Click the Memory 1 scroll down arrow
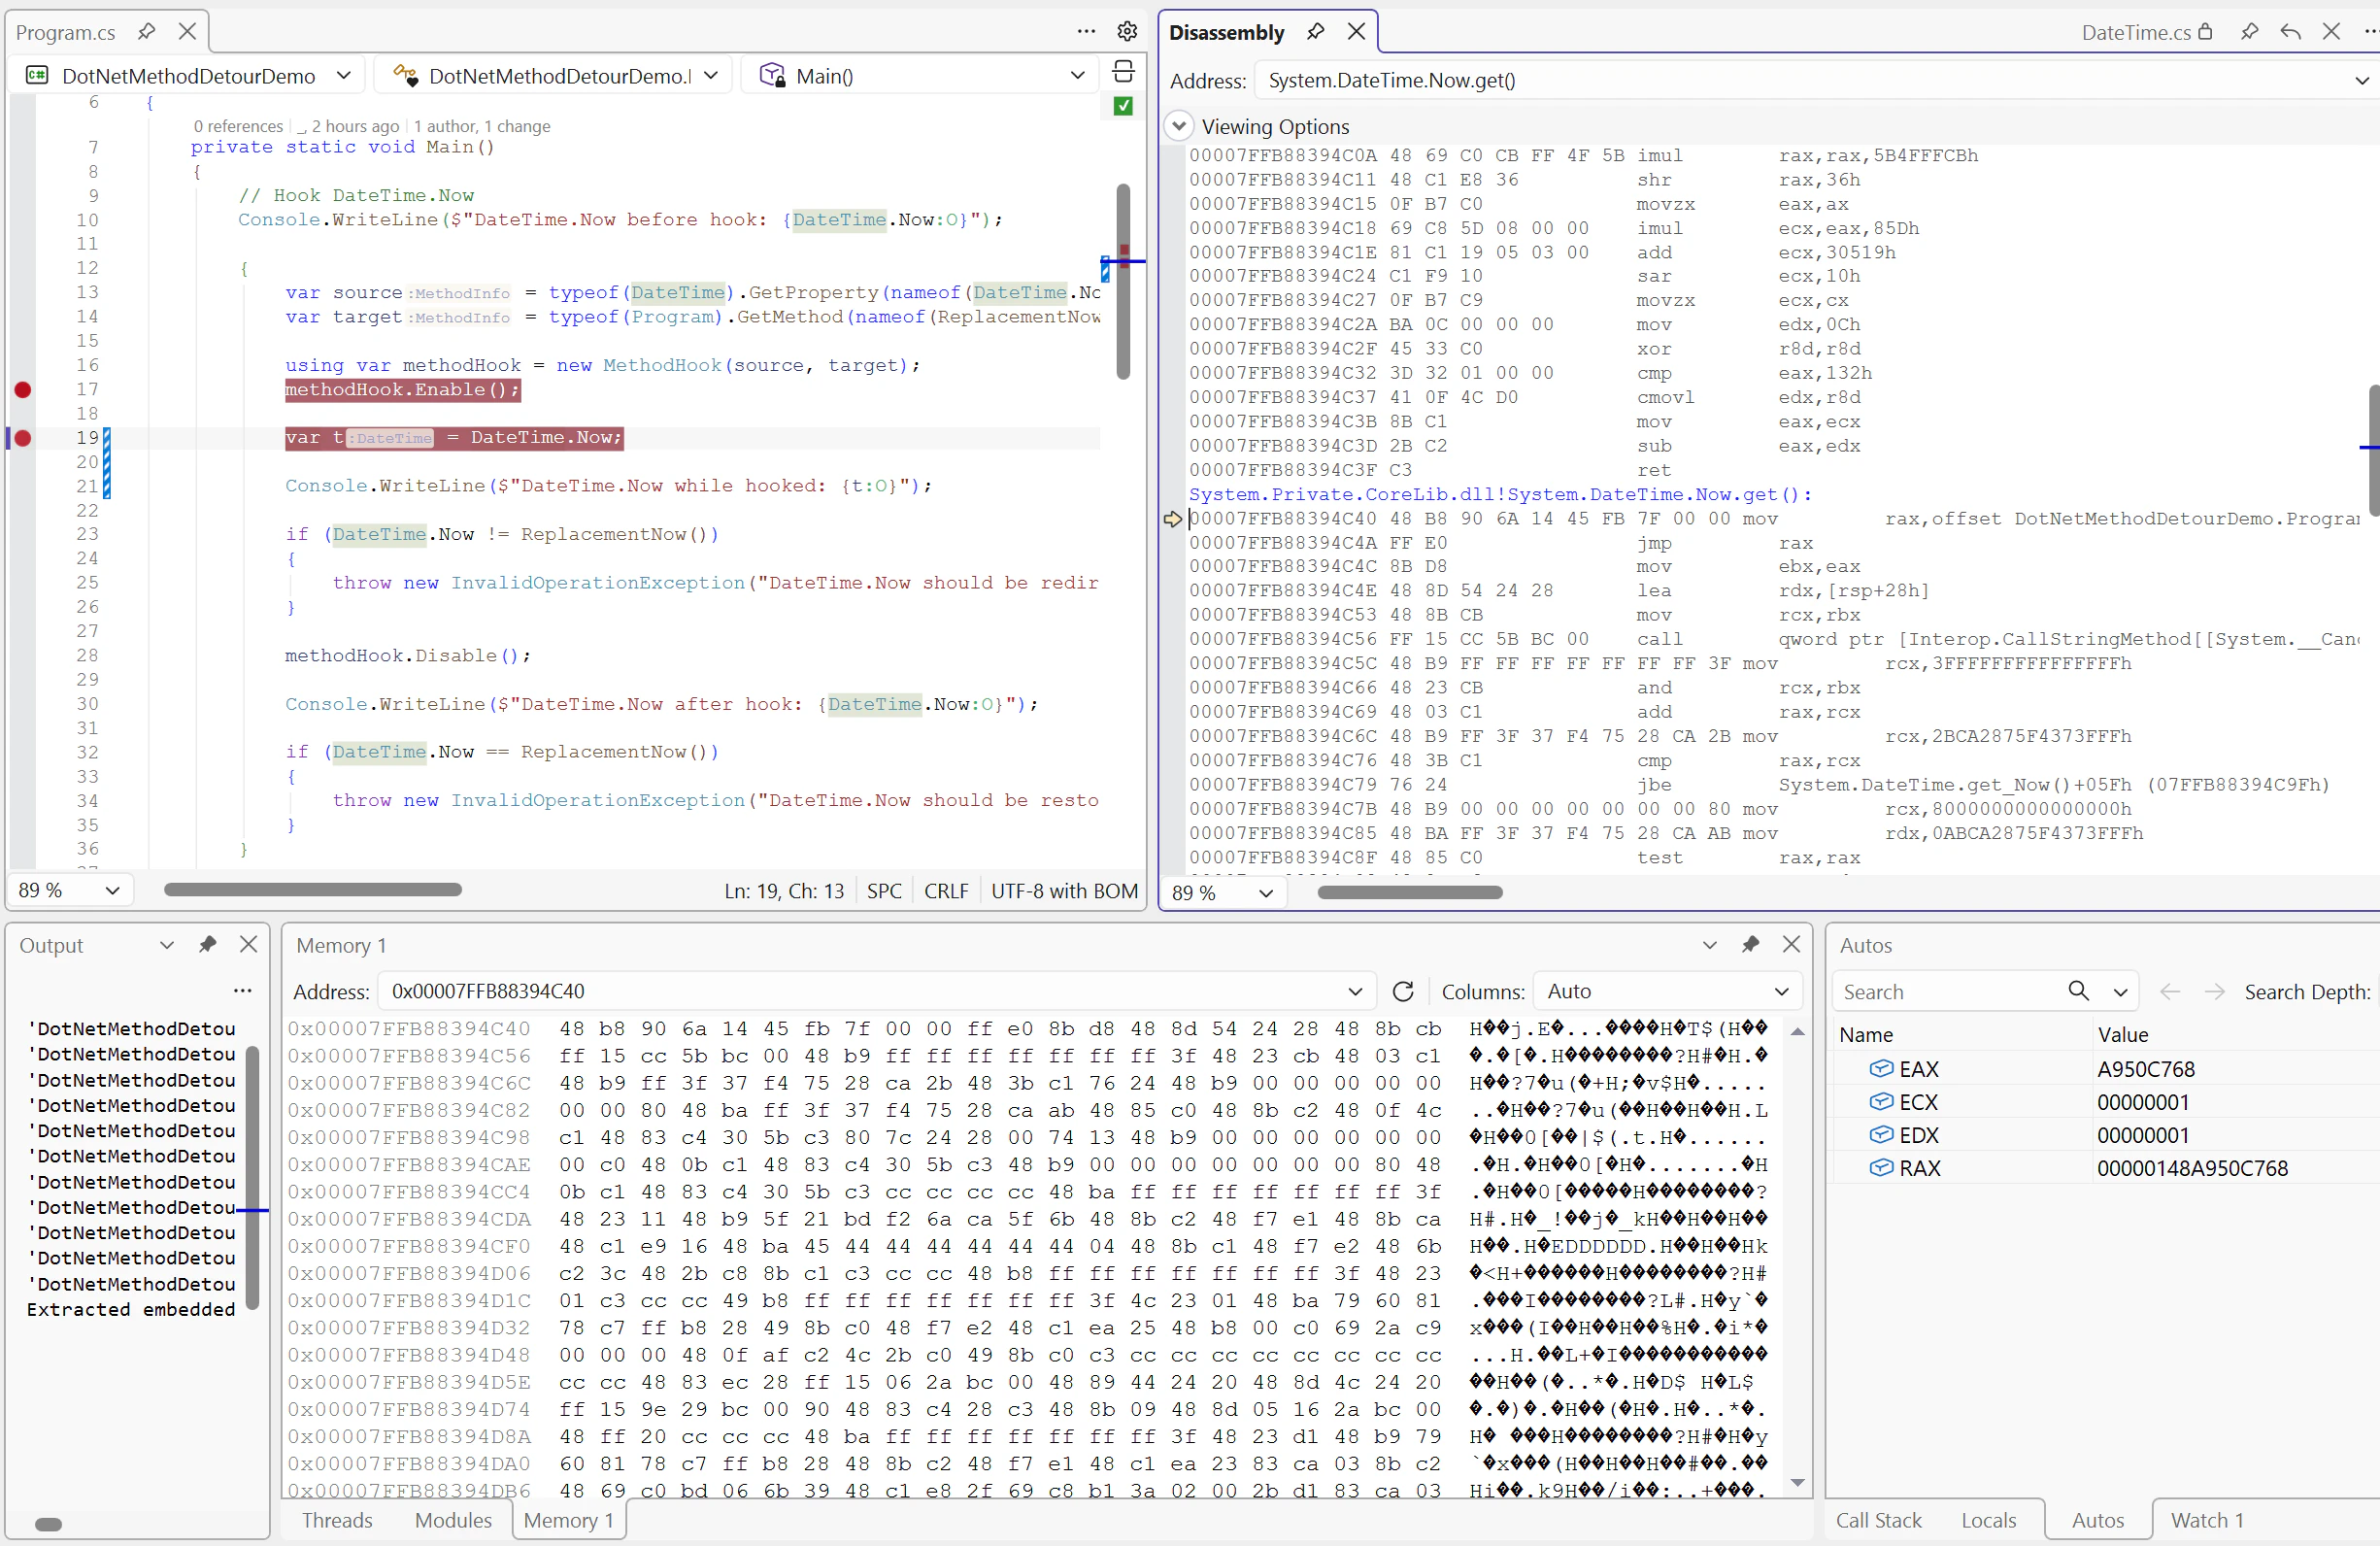 tap(1797, 1483)
